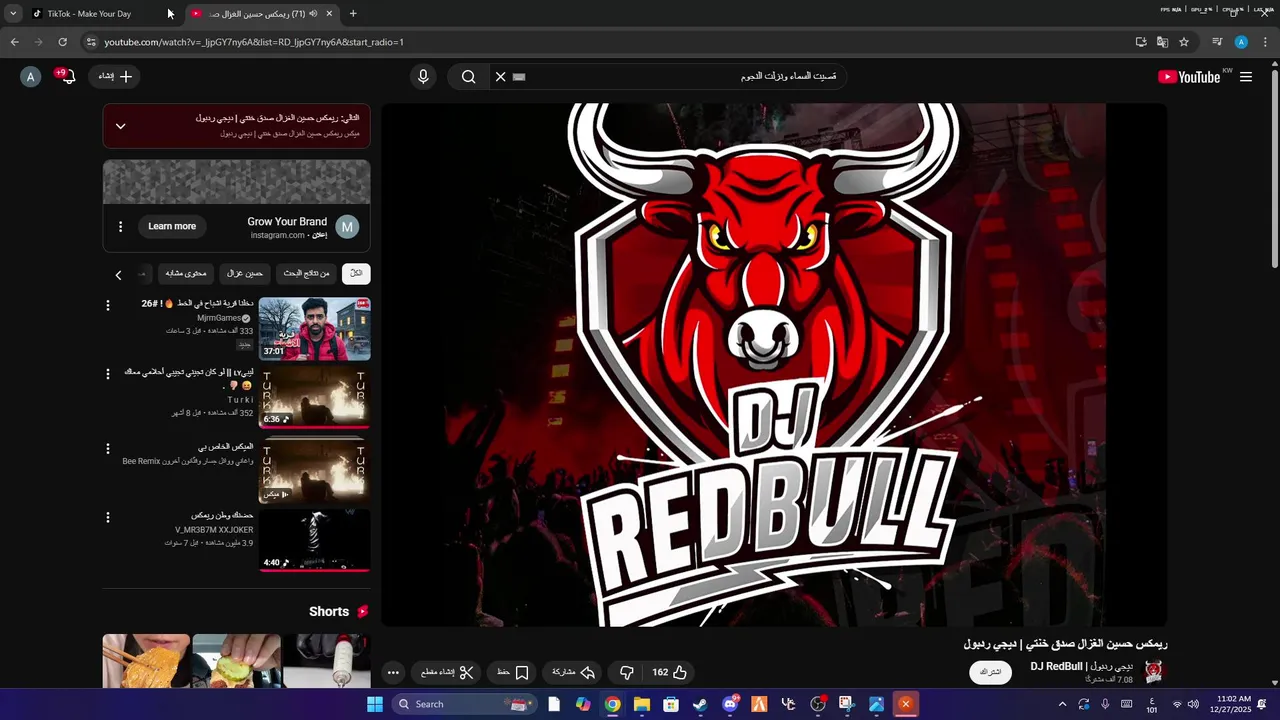Open the Windows Start menu

375,704
